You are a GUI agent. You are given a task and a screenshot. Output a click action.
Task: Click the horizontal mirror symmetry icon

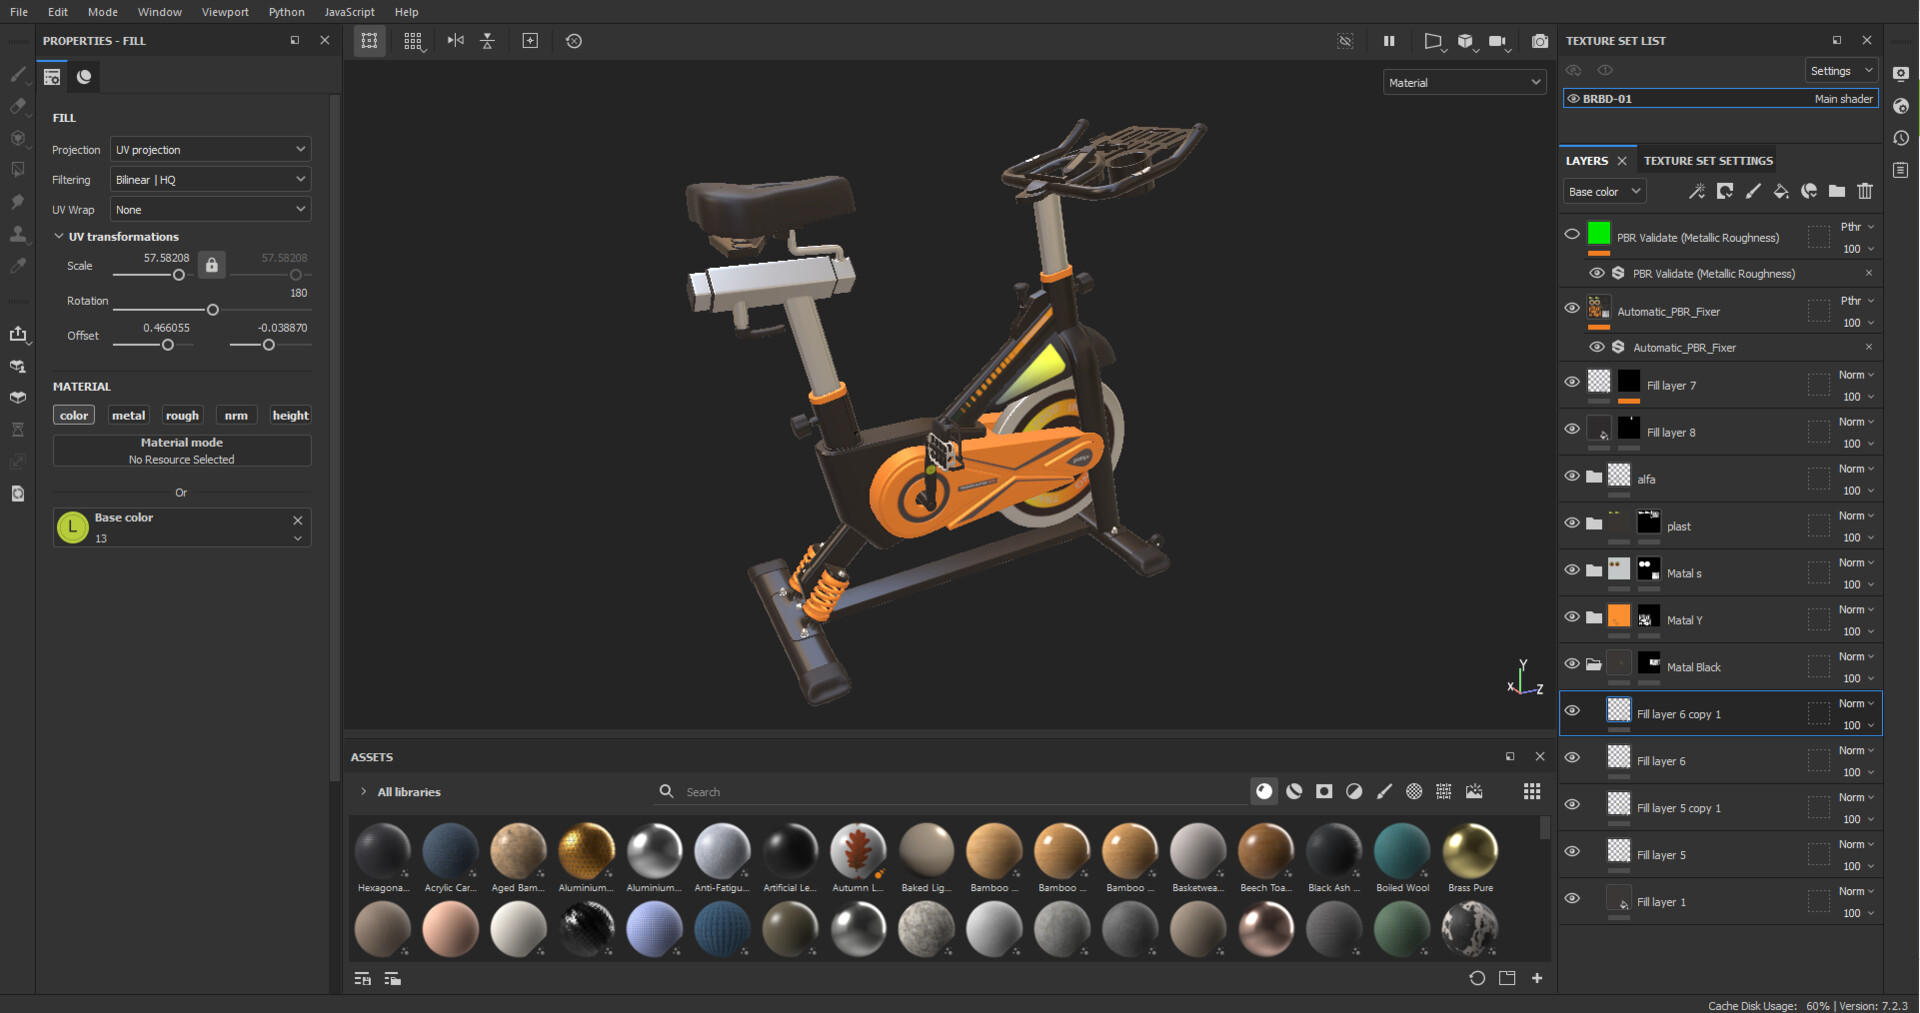tap(455, 41)
